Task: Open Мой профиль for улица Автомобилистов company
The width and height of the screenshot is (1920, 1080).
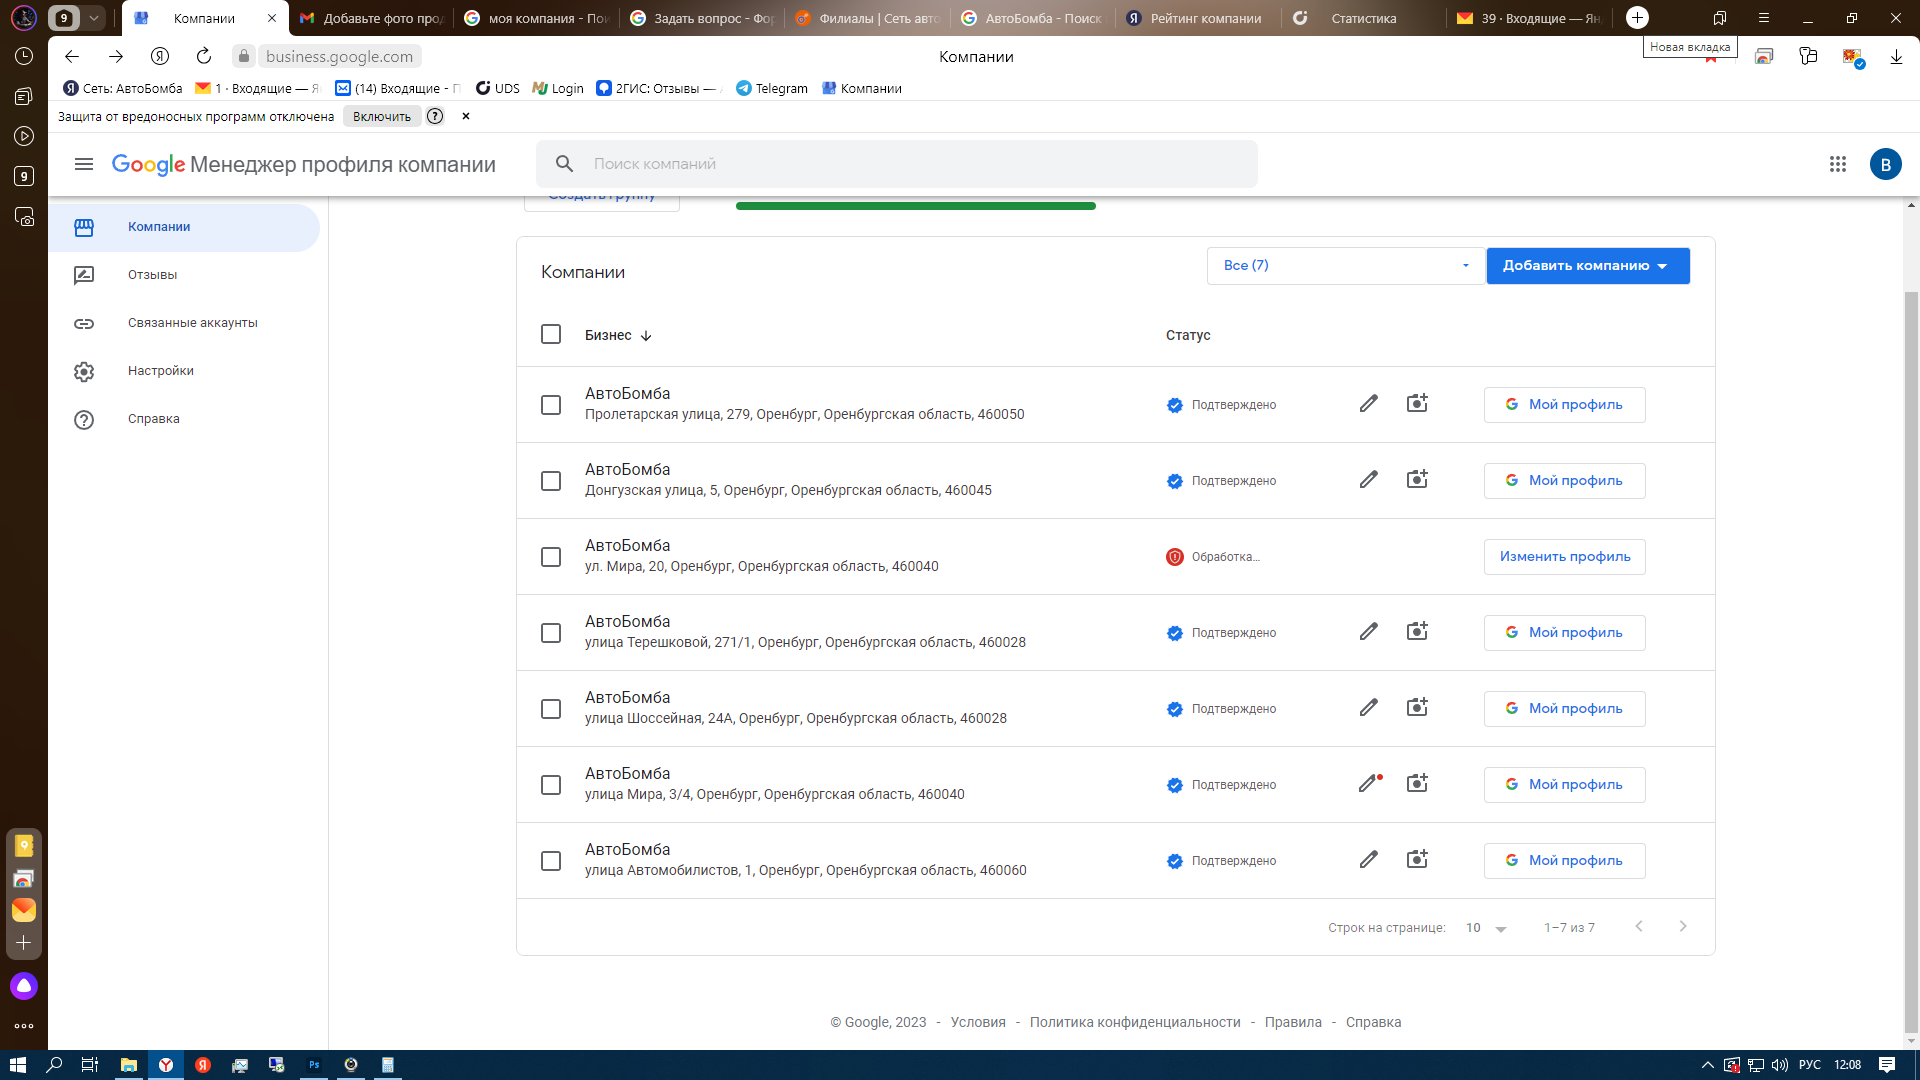Action: pyautogui.click(x=1564, y=861)
